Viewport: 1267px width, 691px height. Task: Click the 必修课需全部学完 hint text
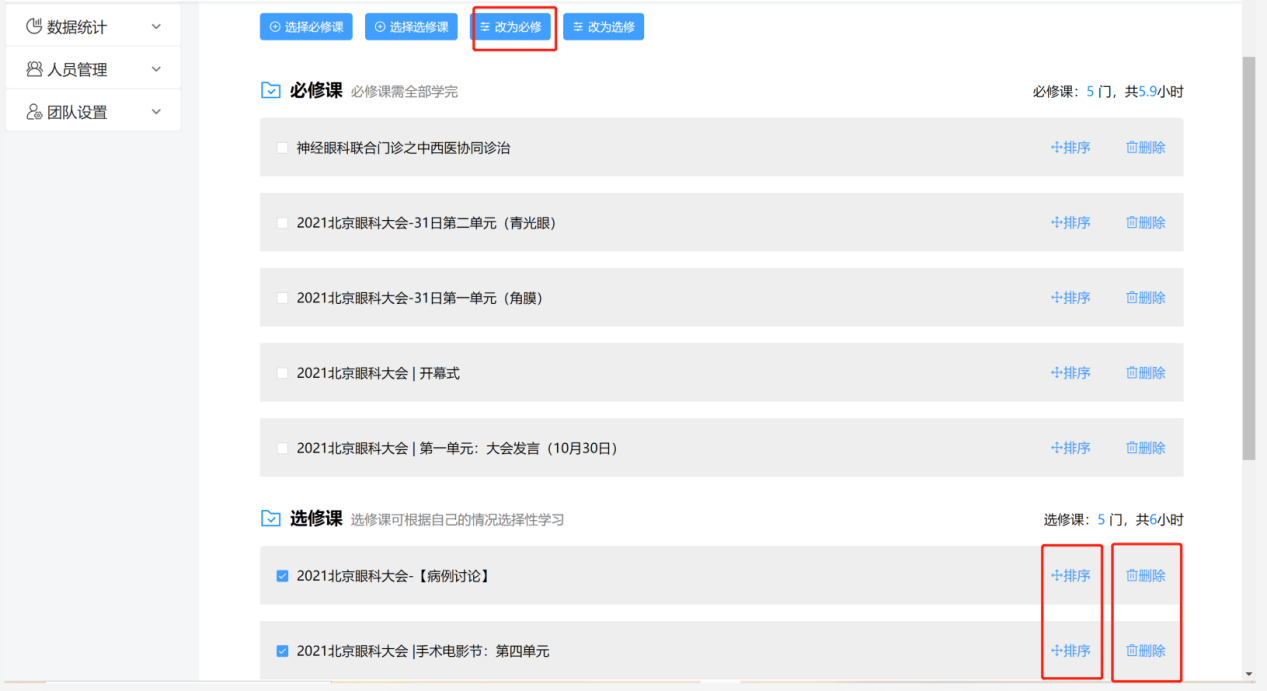pos(405,92)
